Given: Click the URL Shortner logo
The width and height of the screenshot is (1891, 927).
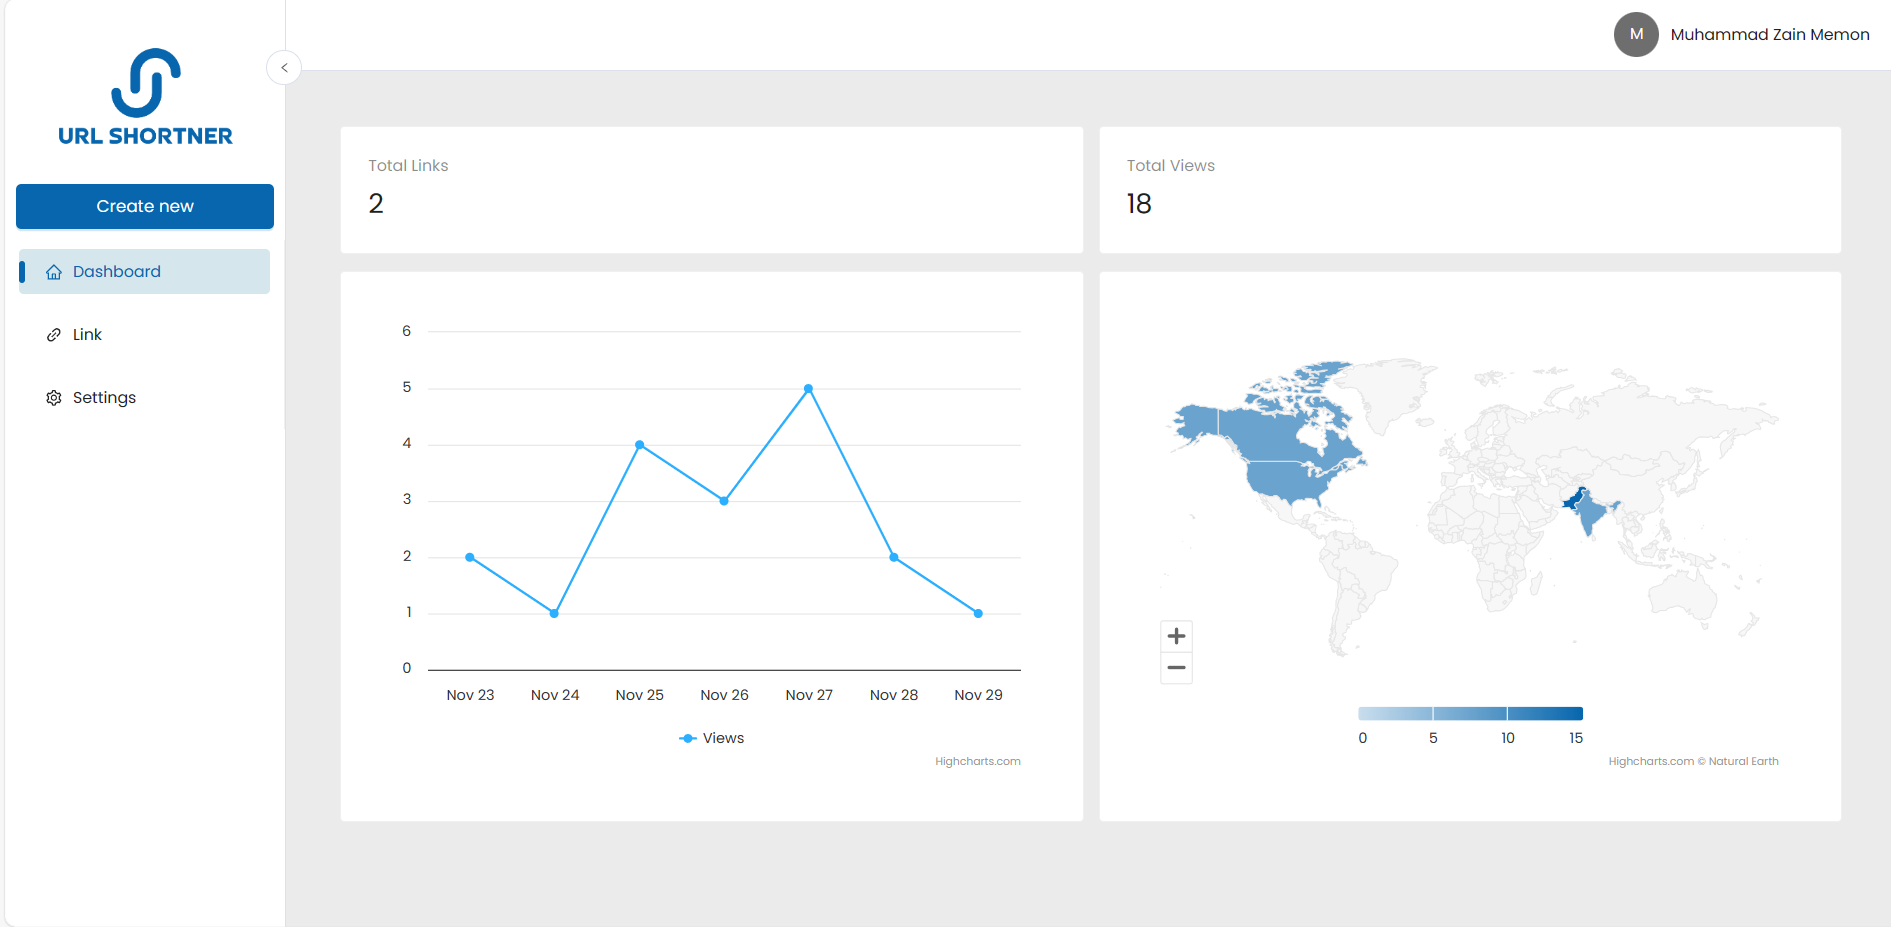Looking at the screenshot, I should pyautogui.click(x=145, y=98).
